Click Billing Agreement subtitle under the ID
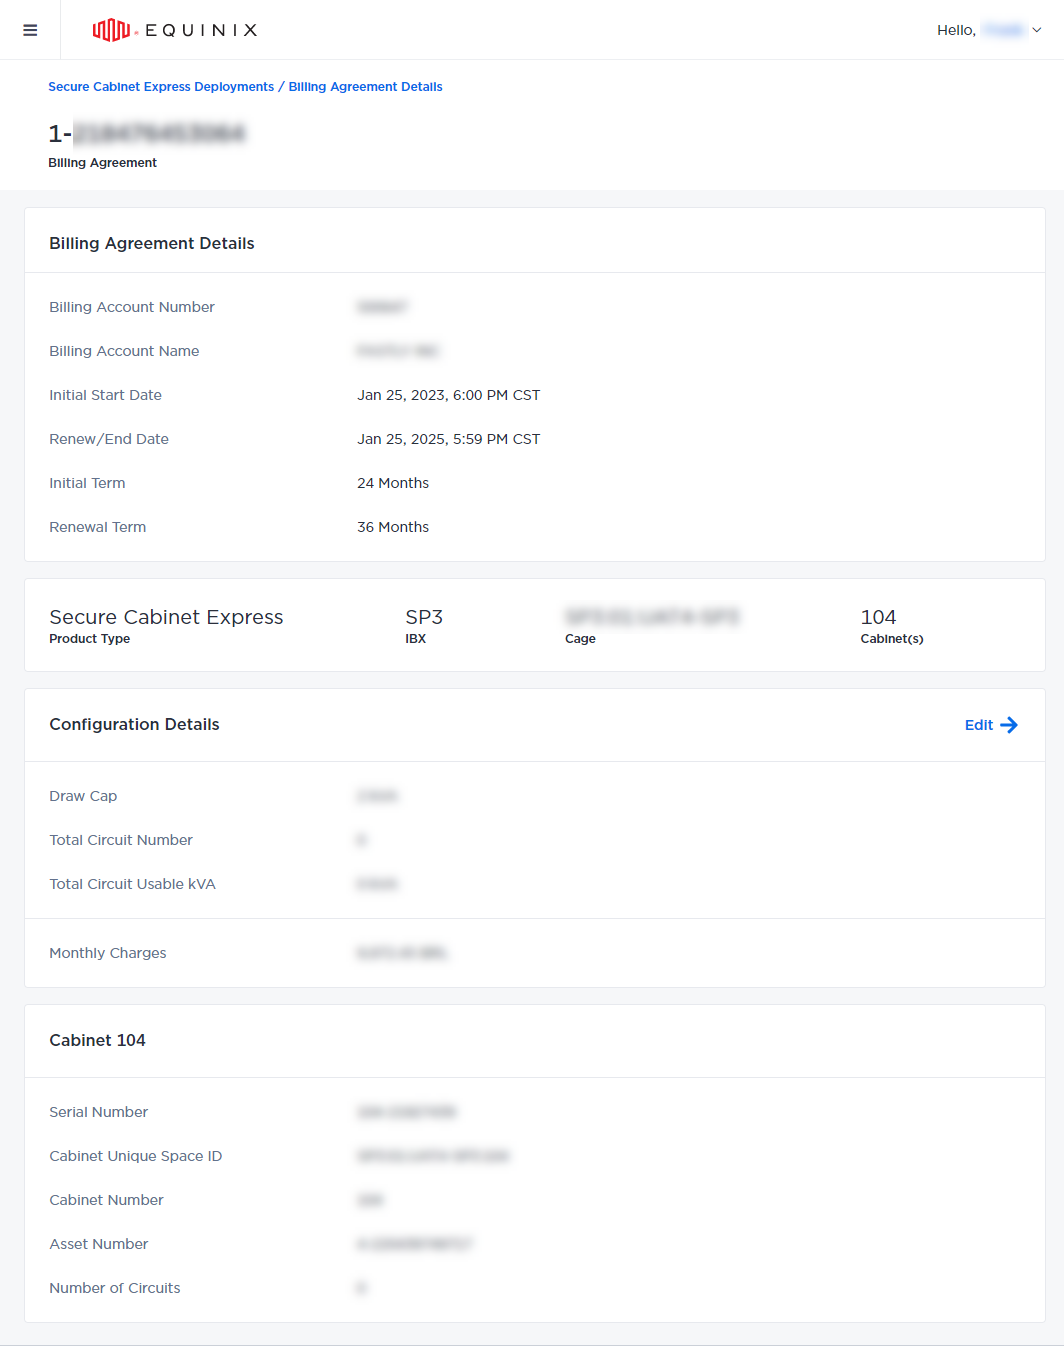The image size is (1064, 1347). [103, 163]
